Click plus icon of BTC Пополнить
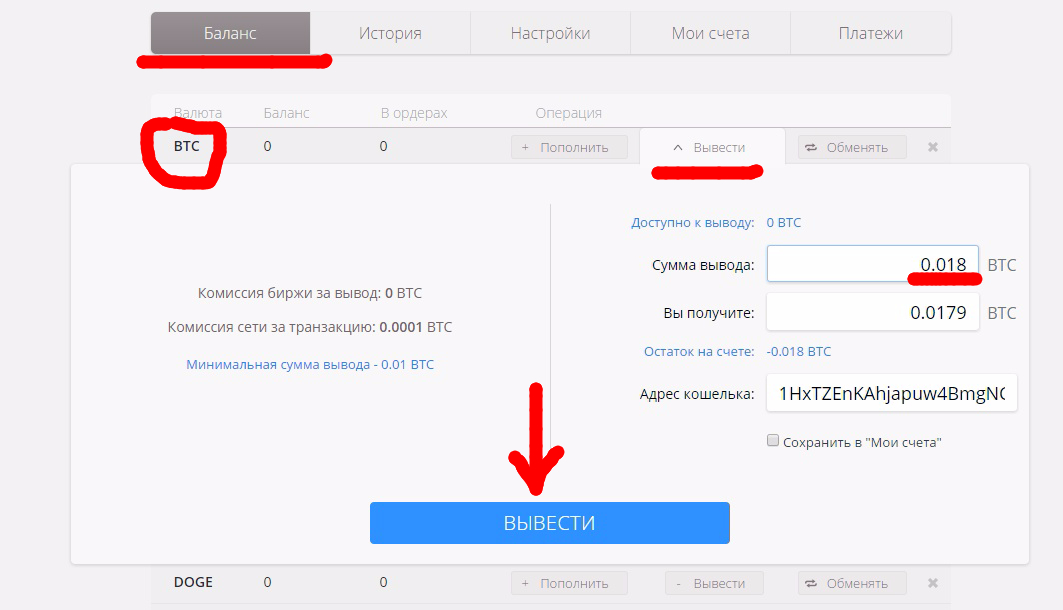Image resolution: width=1063 pixels, height=610 pixels. point(525,147)
